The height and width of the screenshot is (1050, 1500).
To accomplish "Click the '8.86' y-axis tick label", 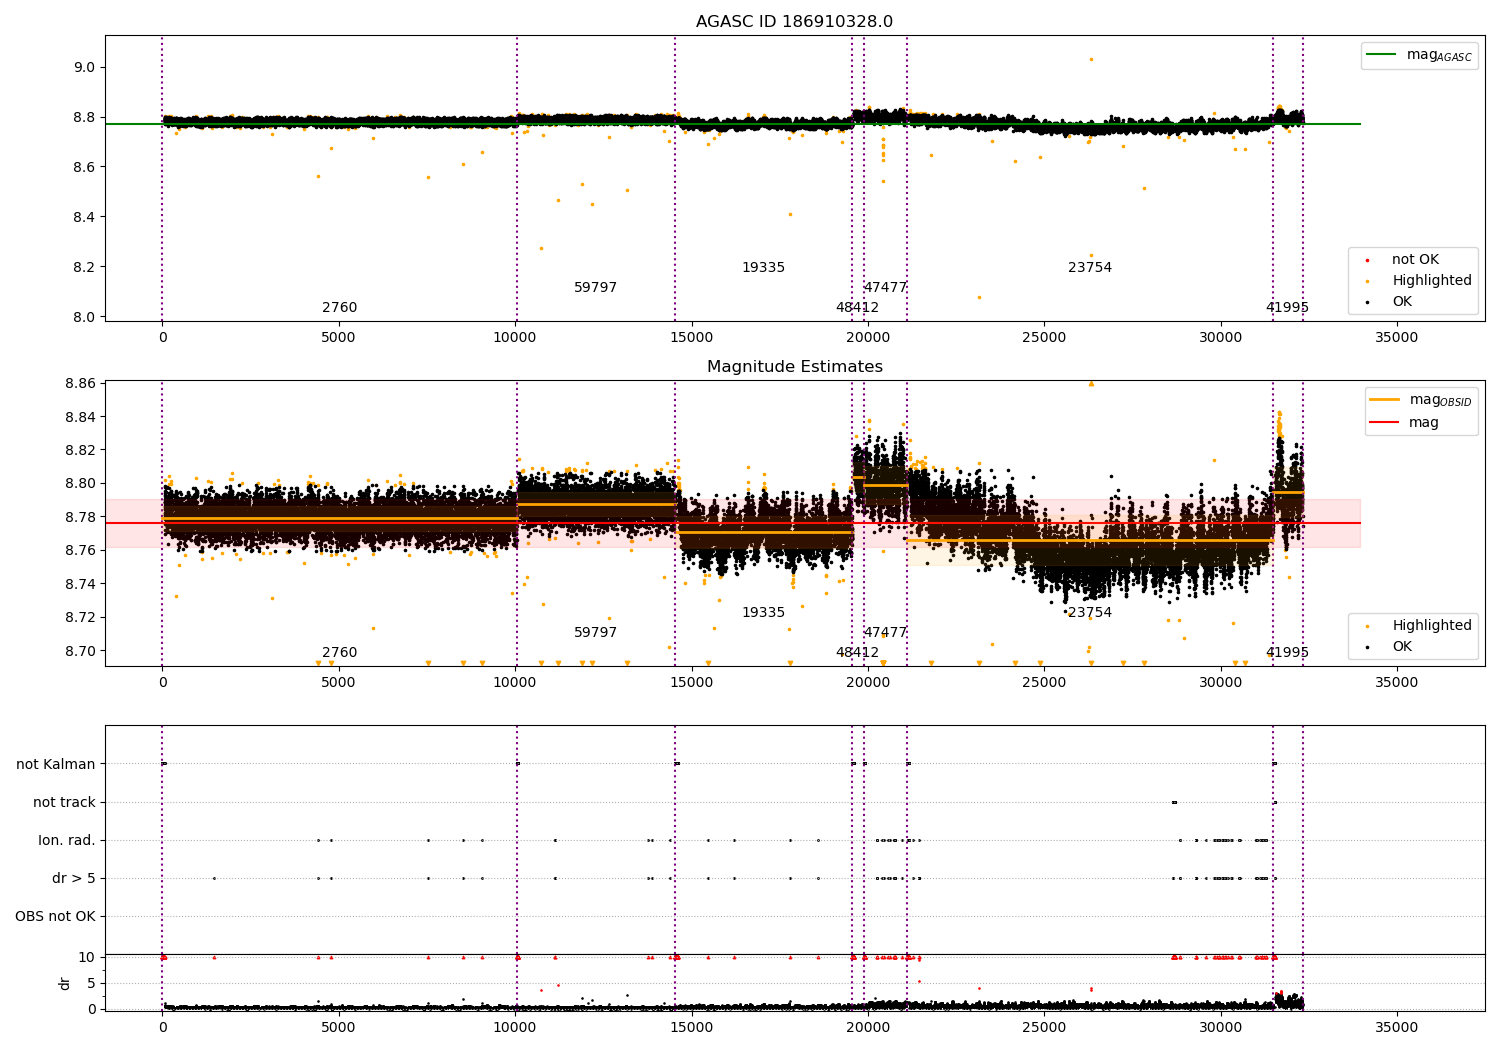I will click(79, 384).
